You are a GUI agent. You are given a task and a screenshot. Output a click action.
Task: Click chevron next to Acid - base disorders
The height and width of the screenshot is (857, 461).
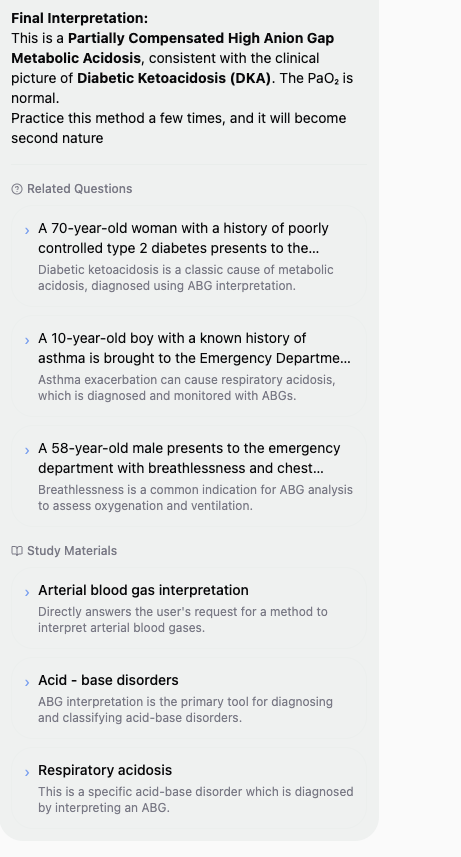click(x=27, y=683)
